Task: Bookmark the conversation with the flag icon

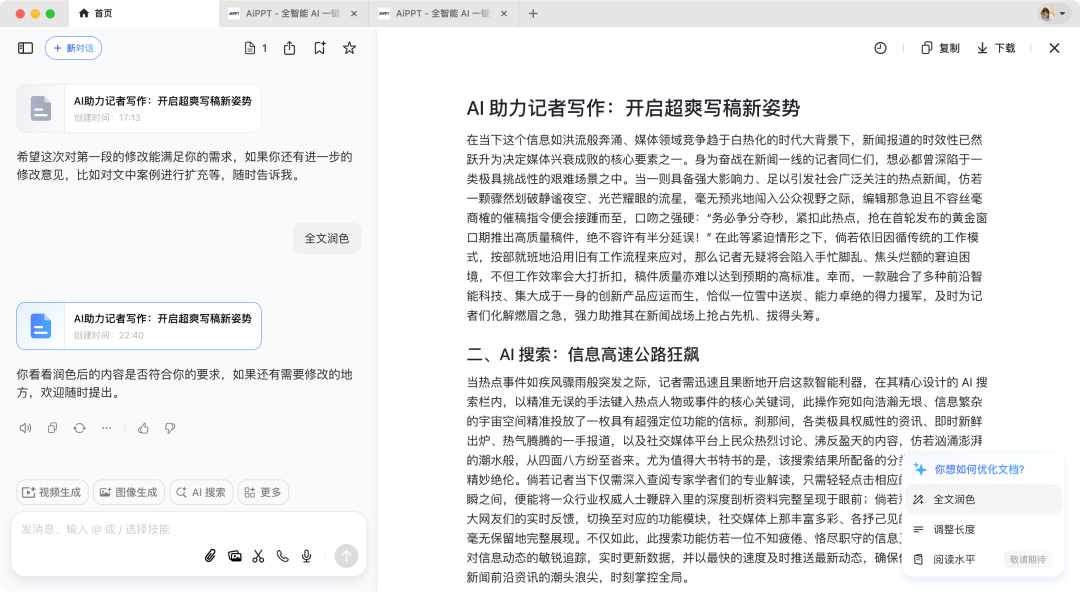Action: pos(320,47)
